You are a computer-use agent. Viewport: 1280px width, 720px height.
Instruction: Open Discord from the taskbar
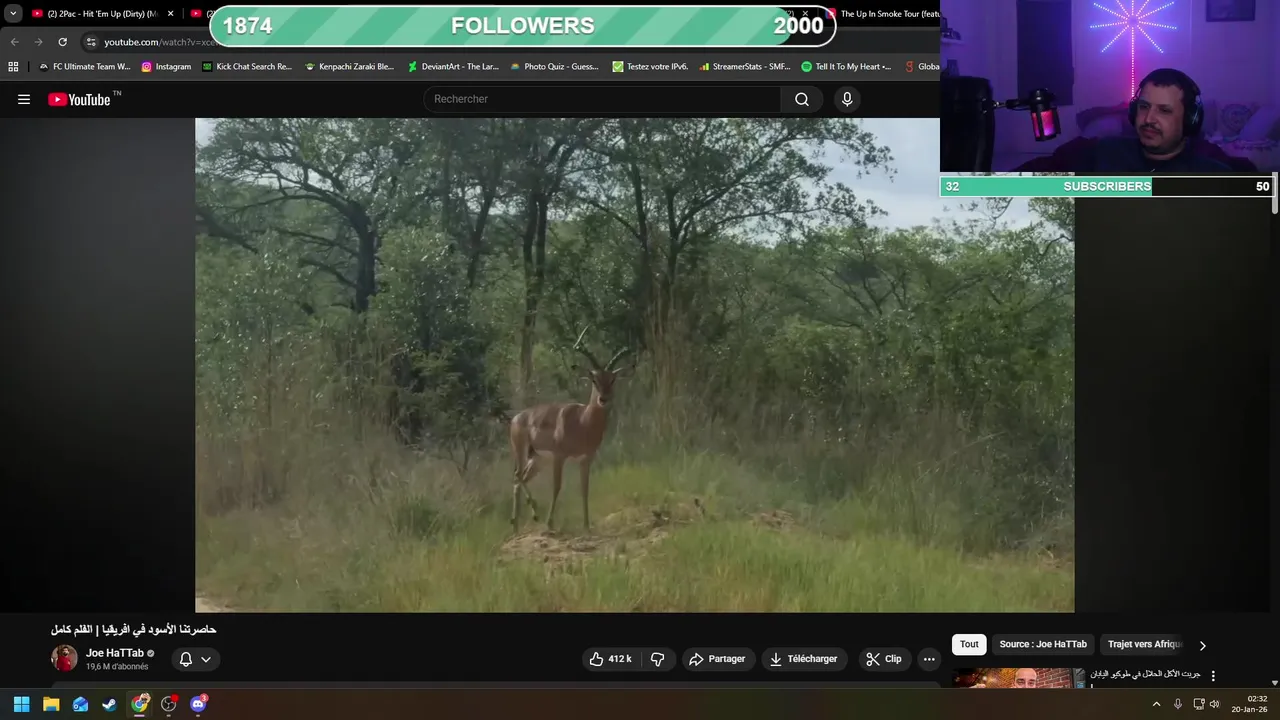point(198,704)
